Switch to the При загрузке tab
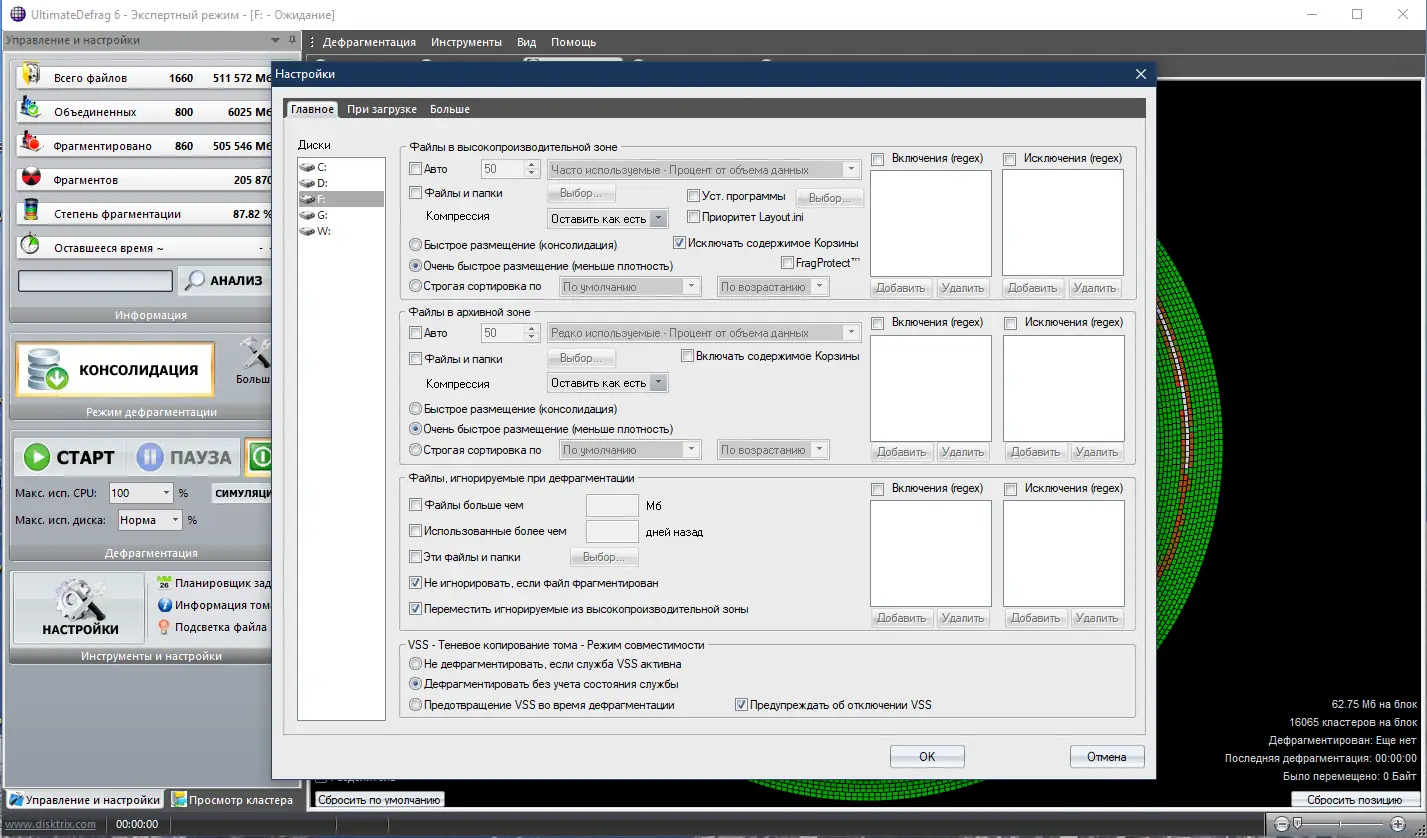 point(383,109)
